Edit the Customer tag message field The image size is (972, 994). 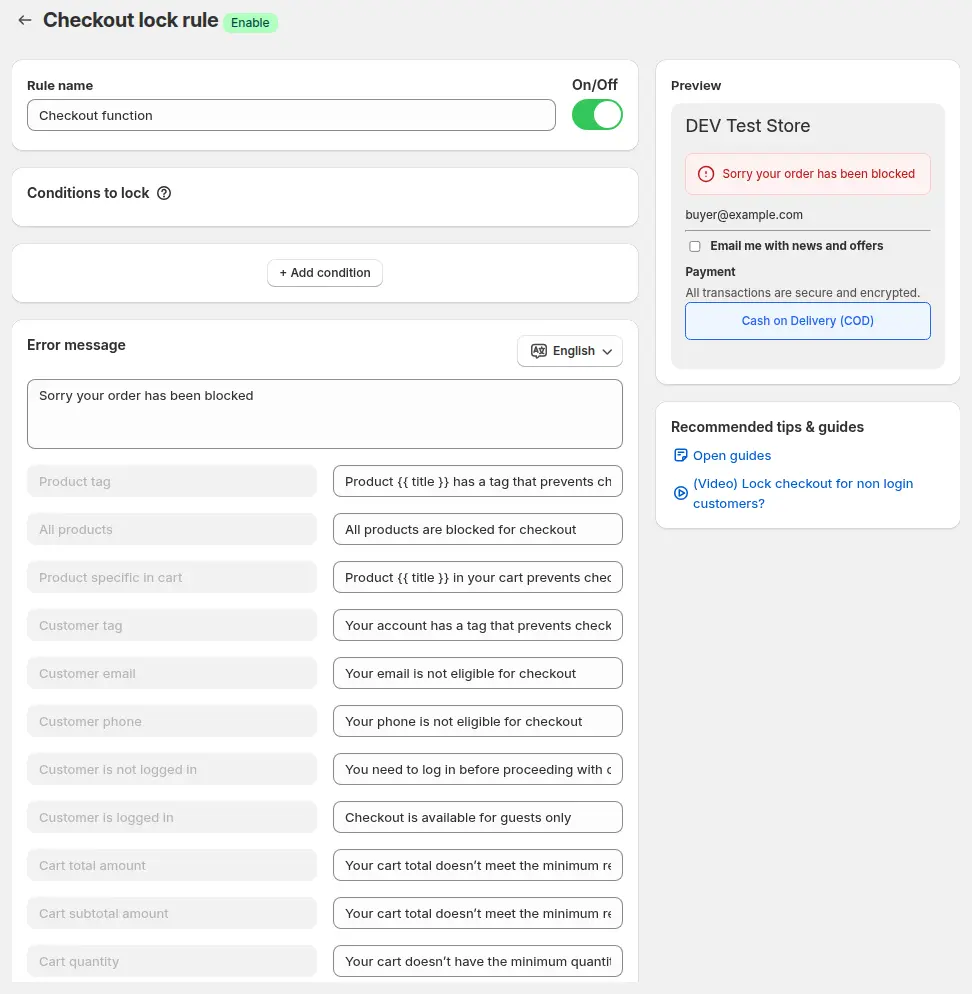click(x=478, y=626)
